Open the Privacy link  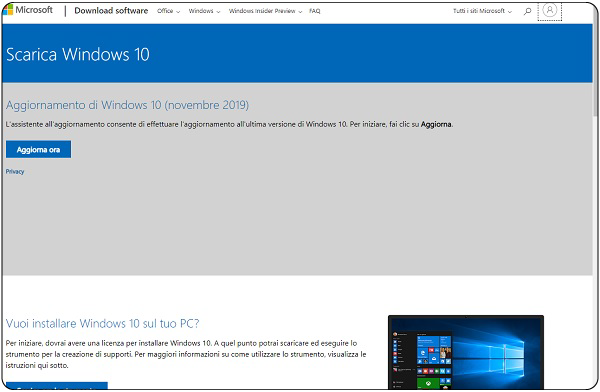click(15, 172)
